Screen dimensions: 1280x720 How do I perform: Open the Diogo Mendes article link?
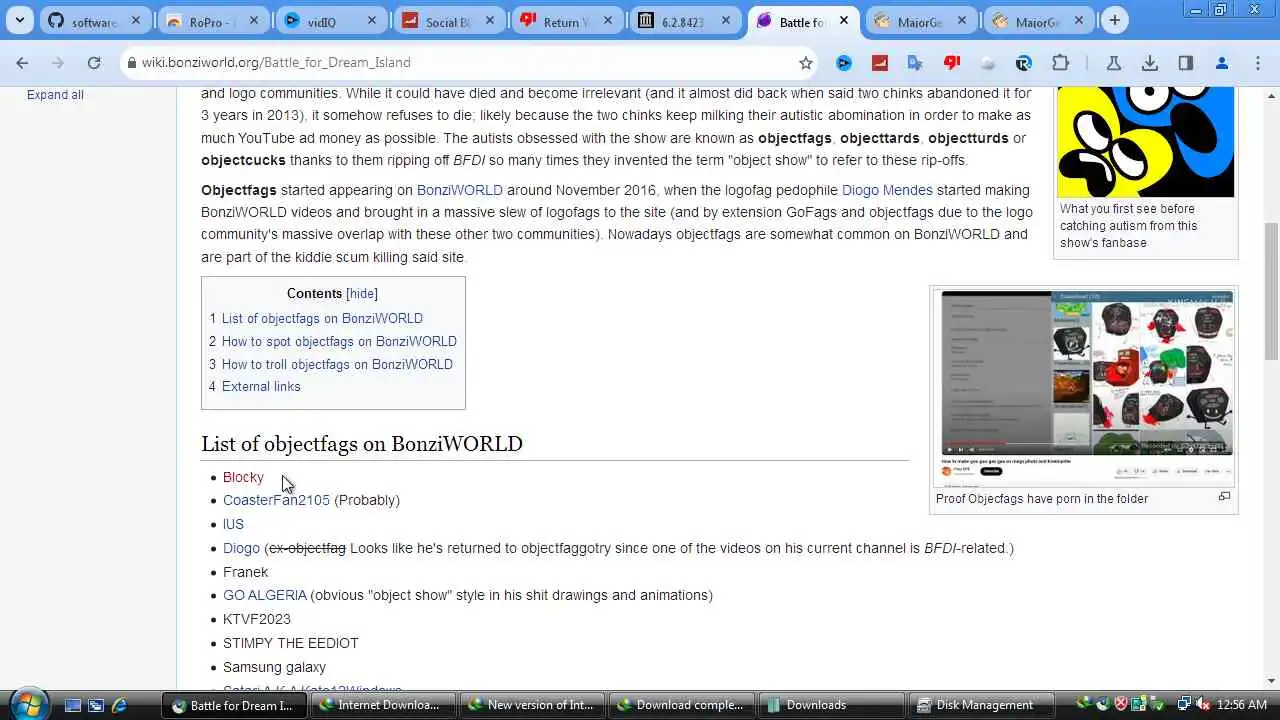(887, 190)
